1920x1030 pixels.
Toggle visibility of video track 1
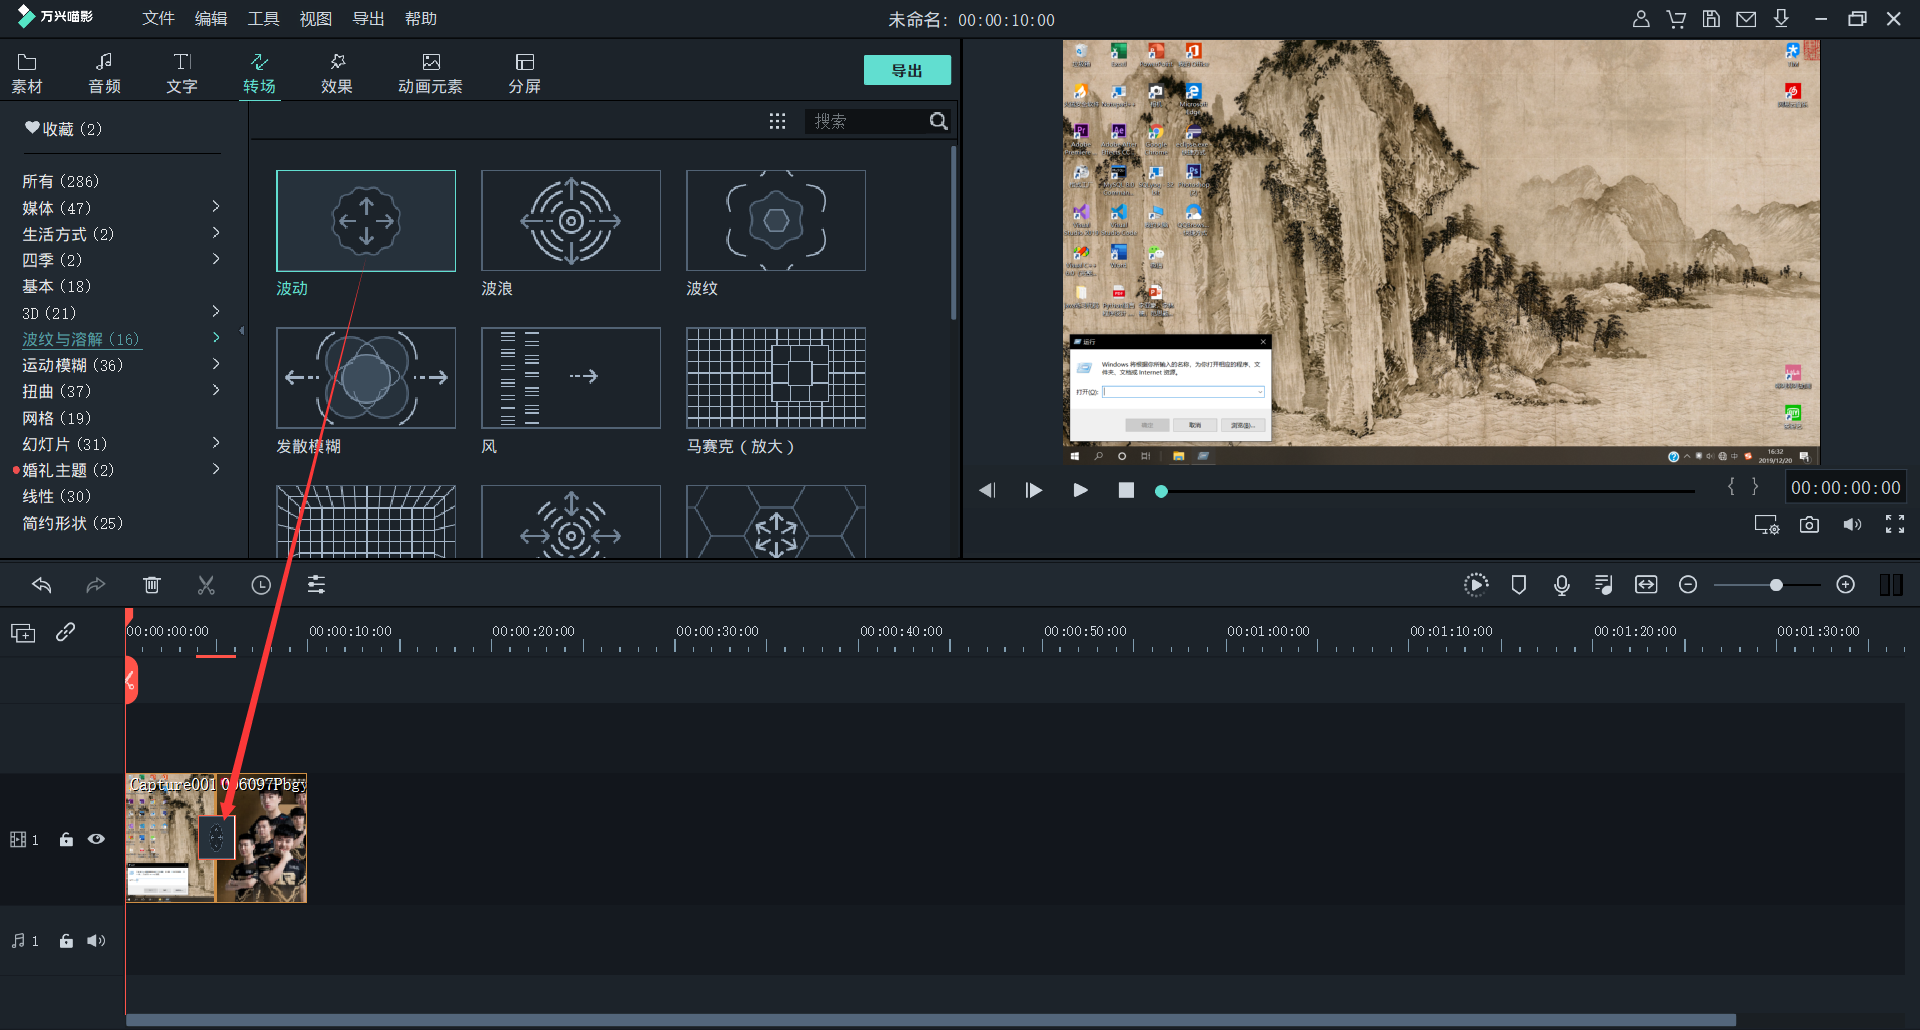click(96, 839)
